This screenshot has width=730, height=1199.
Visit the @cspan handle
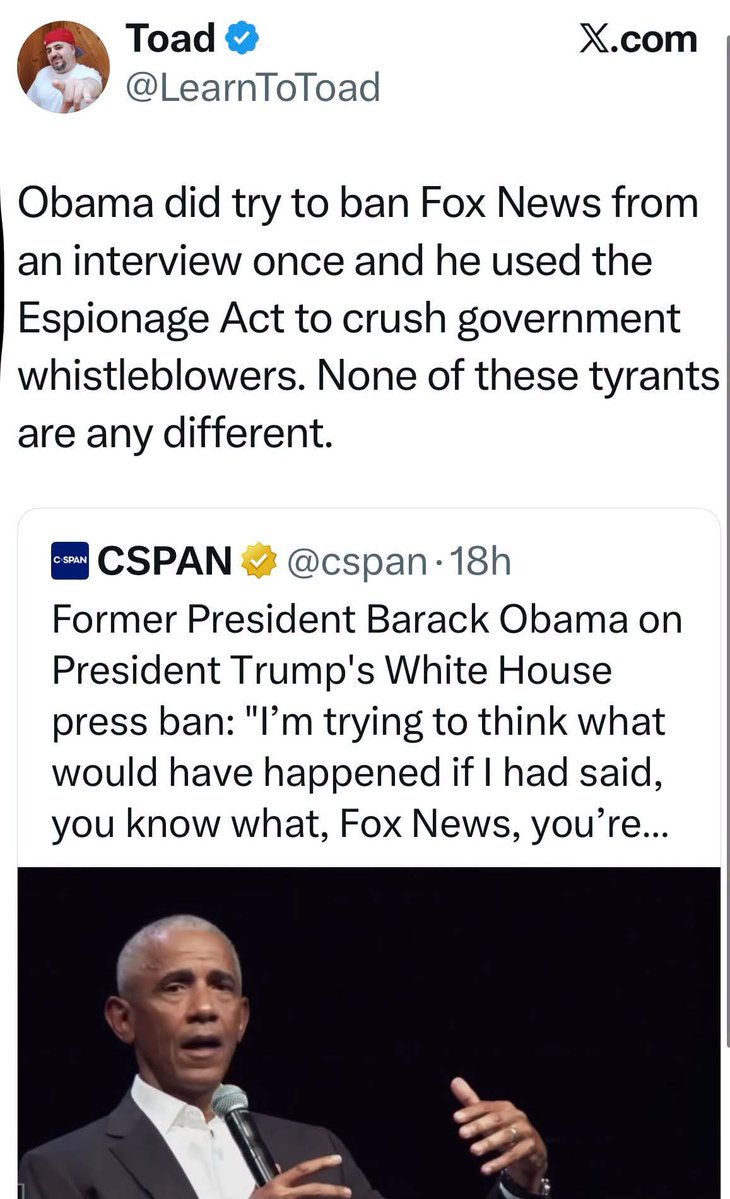click(357, 563)
